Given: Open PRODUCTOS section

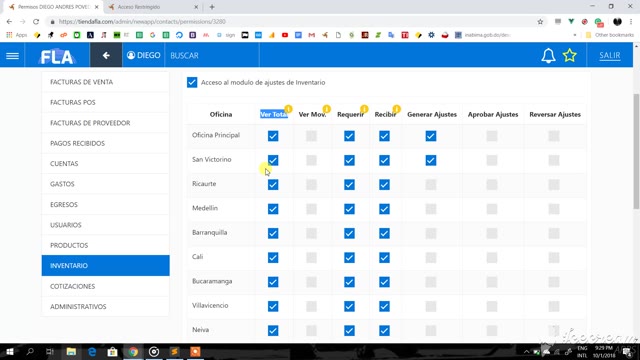Looking at the screenshot, I should pyautogui.click(x=105, y=245).
